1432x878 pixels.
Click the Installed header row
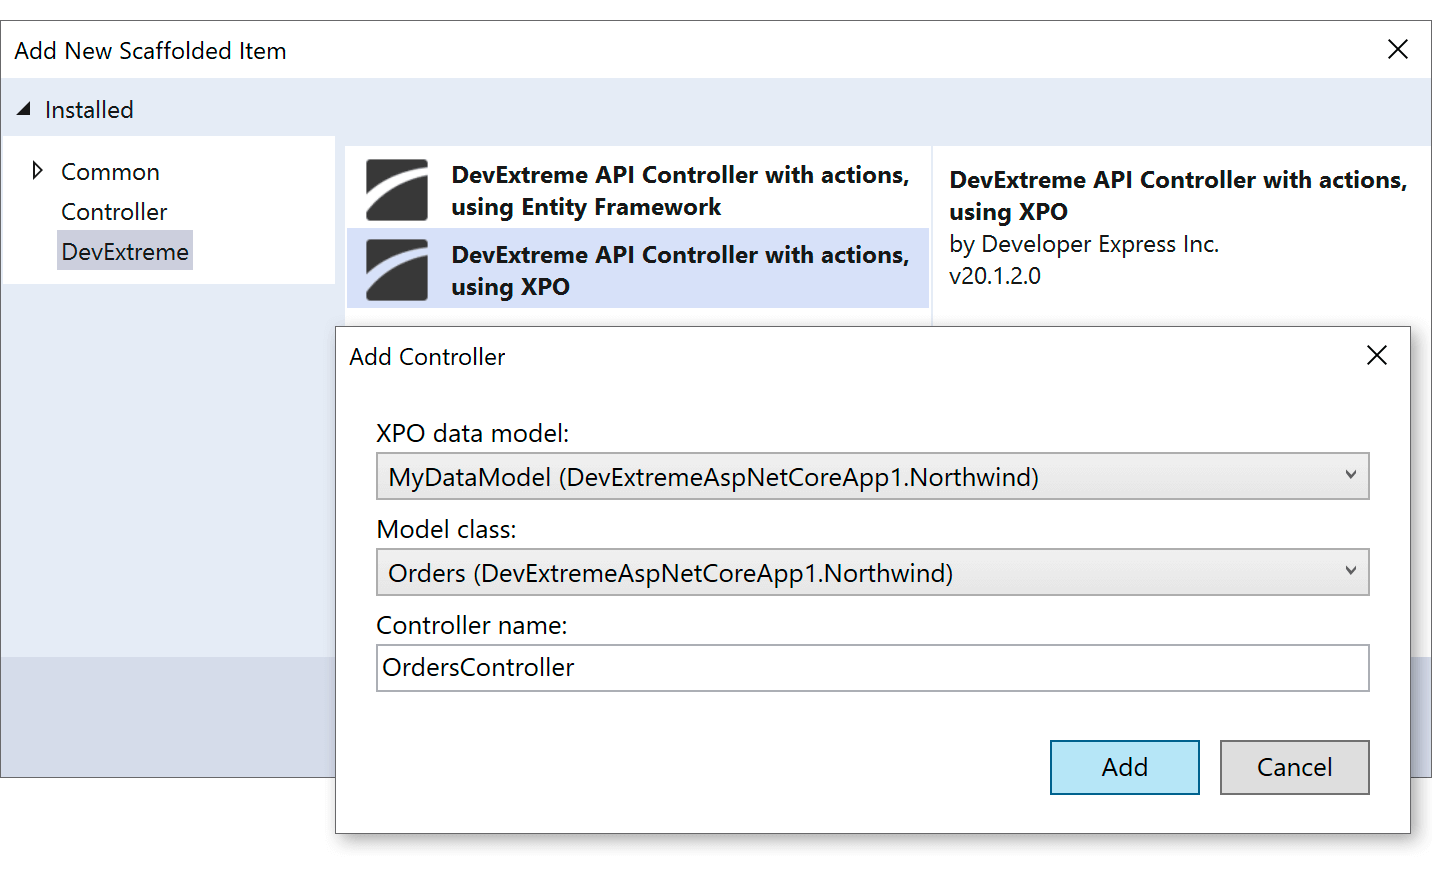[x=89, y=109]
